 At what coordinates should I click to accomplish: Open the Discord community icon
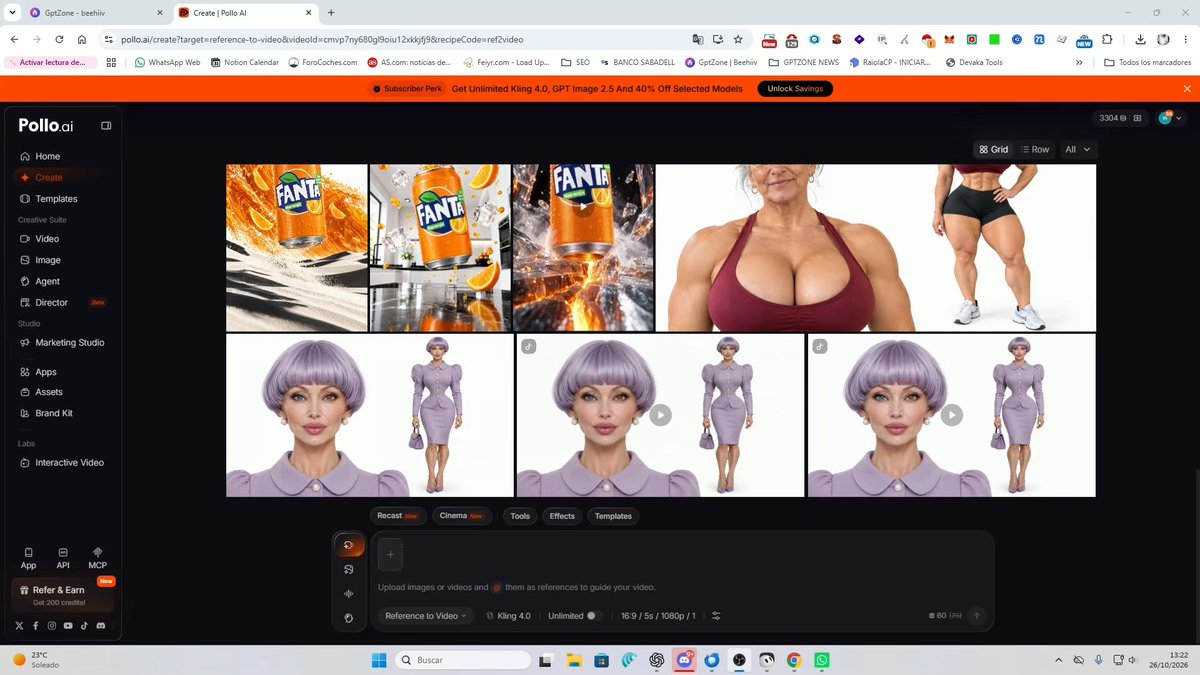point(100,626)
